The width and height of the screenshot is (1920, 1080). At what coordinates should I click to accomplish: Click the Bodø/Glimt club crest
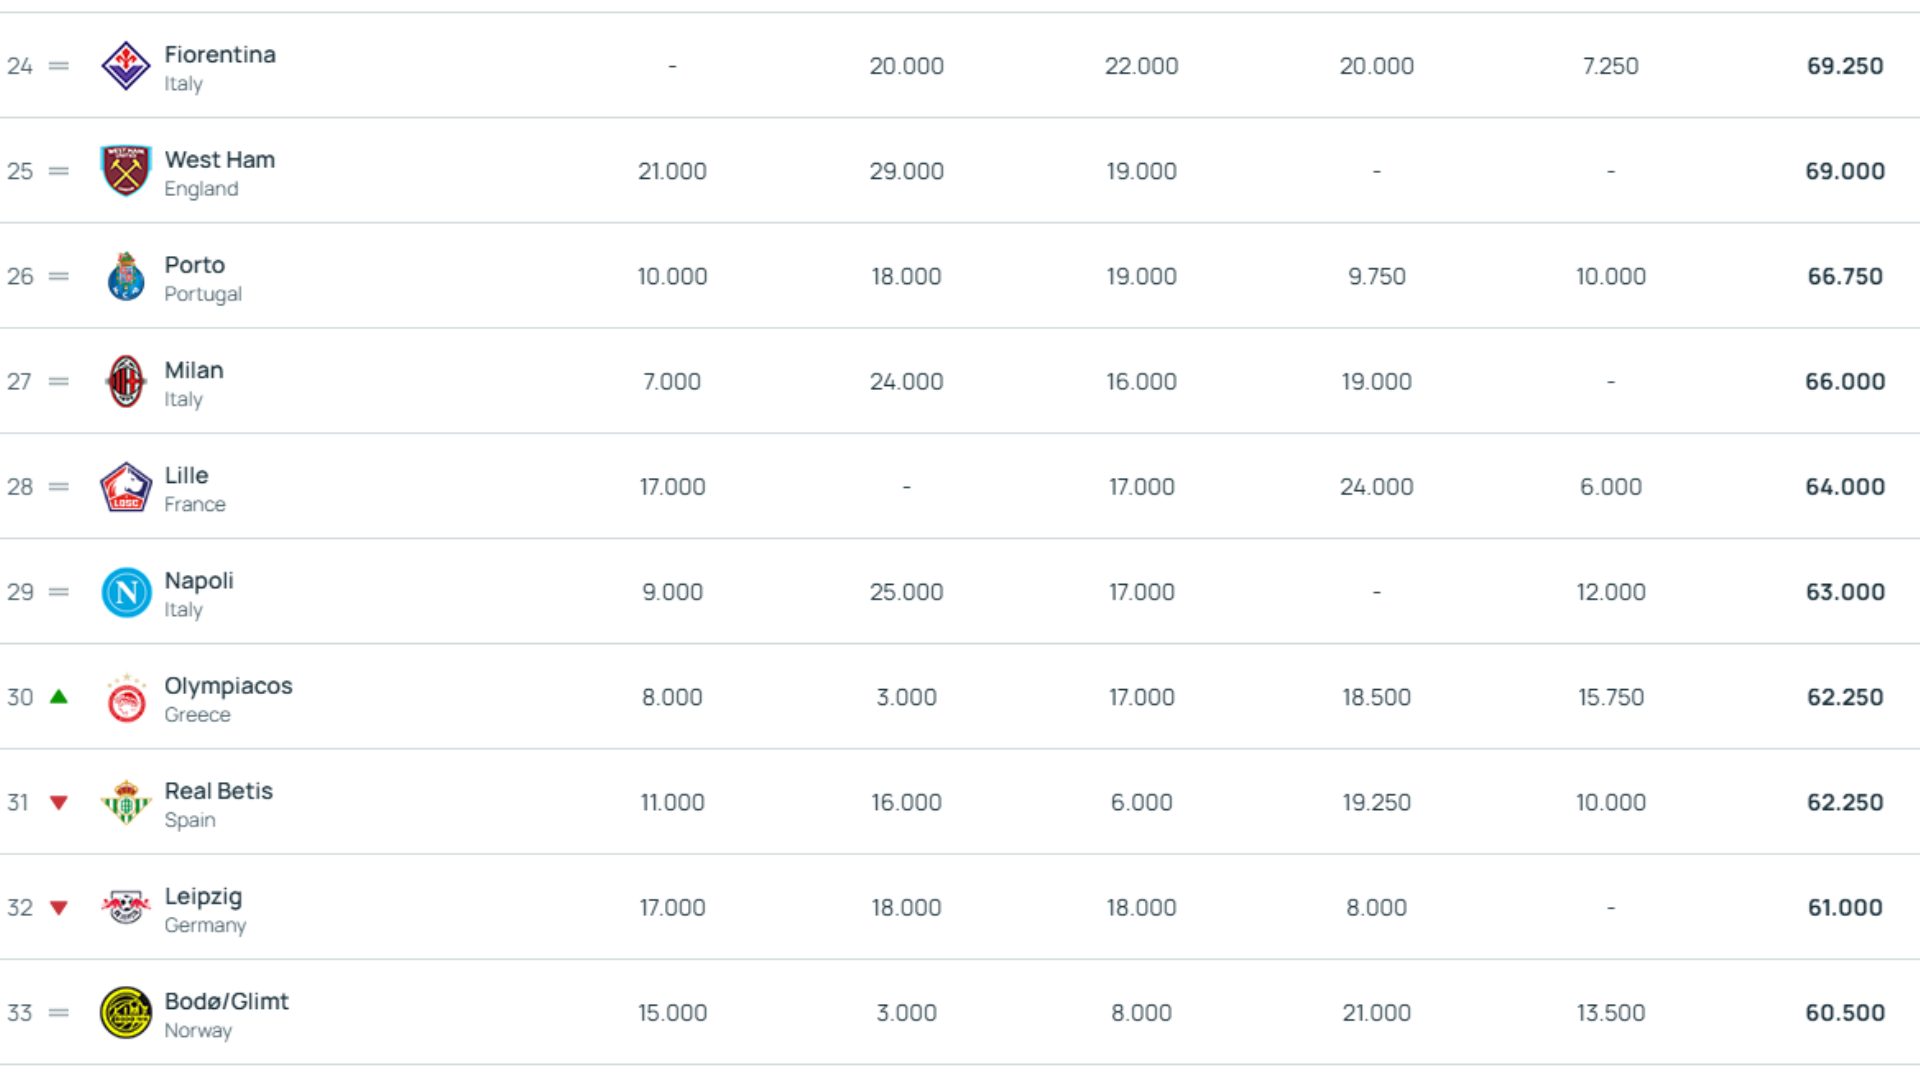[126, 1013]
